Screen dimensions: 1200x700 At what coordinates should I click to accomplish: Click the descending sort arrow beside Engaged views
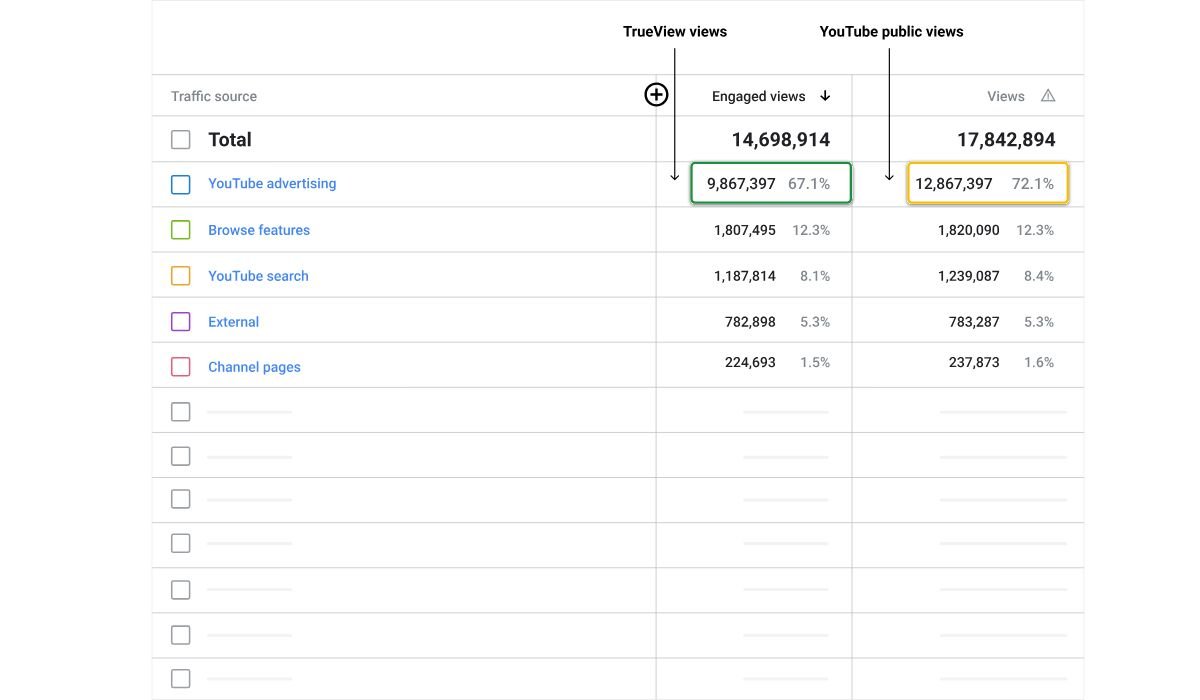(x=825, y=96)
